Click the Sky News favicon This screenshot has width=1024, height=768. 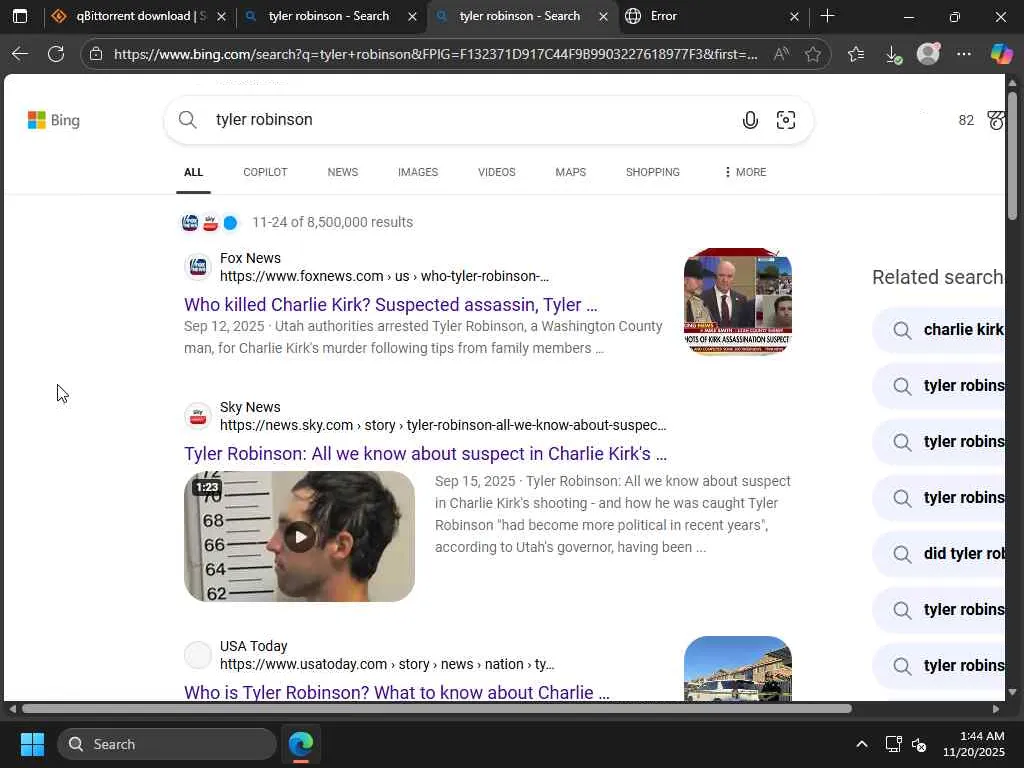pos(197,415)
